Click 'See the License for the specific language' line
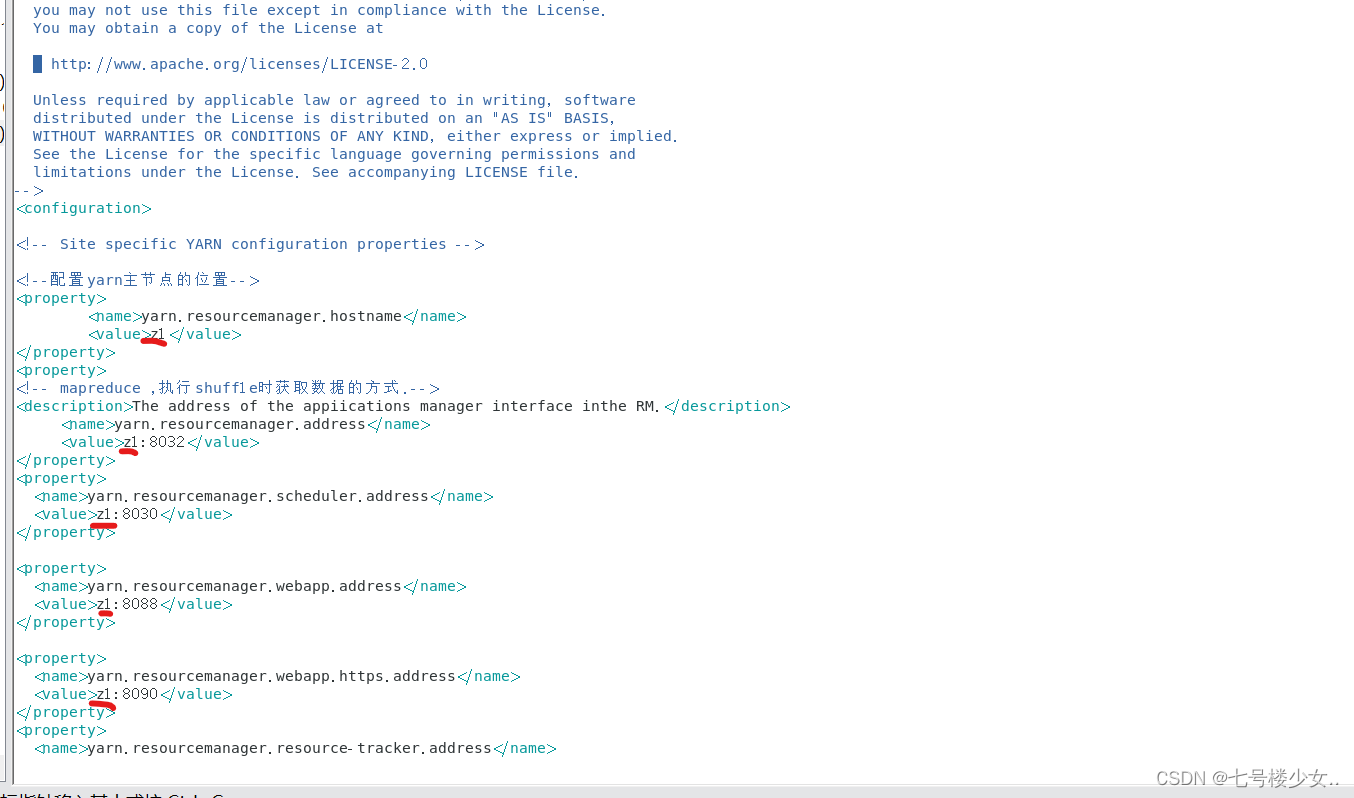Screen dimensions: 1354x798 pos(334,154)
